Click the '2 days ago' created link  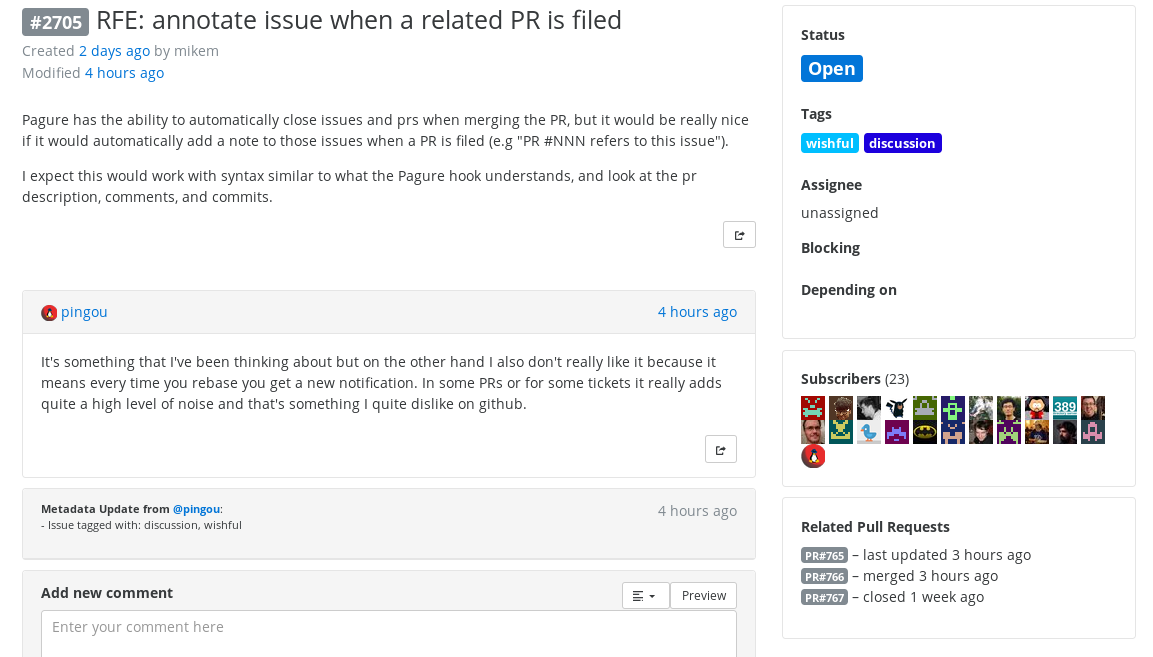coord(114,51)
